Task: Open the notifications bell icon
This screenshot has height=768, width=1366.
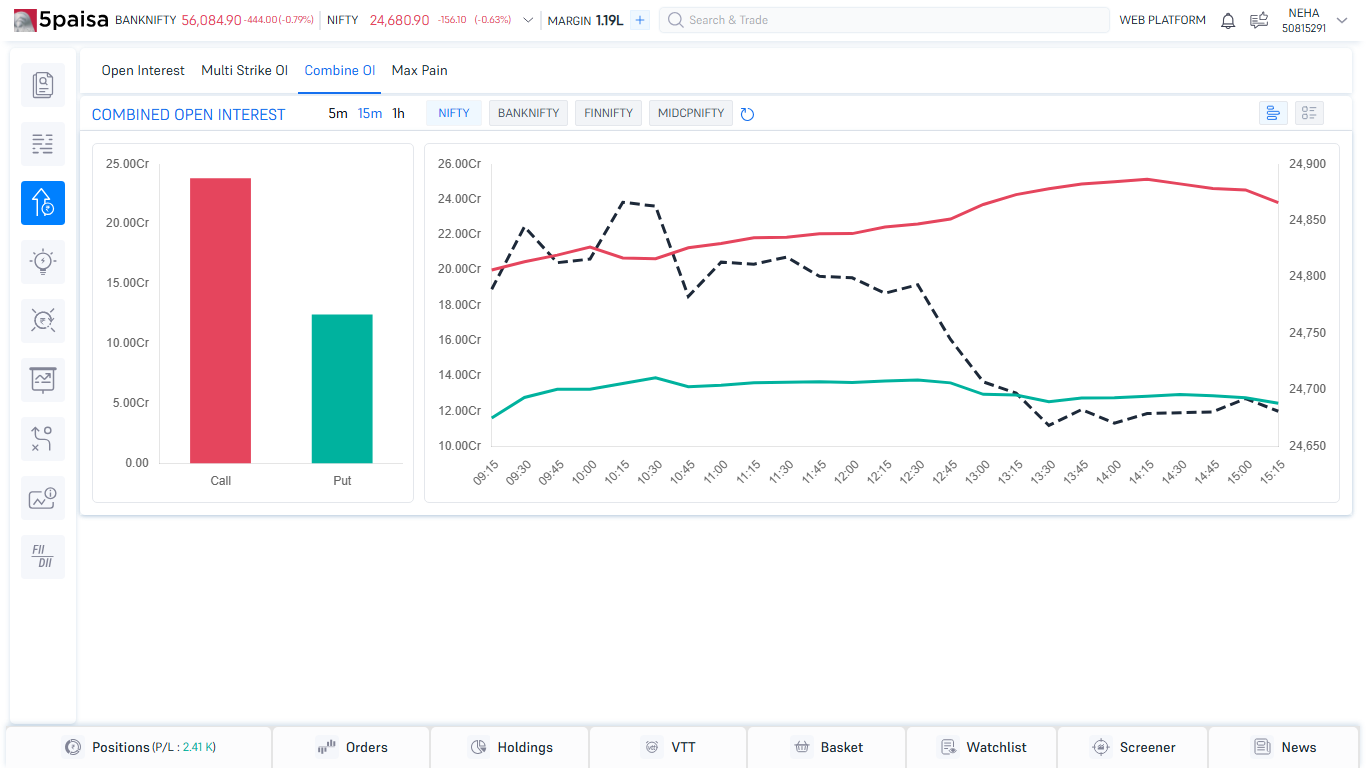Action: 1228,20
